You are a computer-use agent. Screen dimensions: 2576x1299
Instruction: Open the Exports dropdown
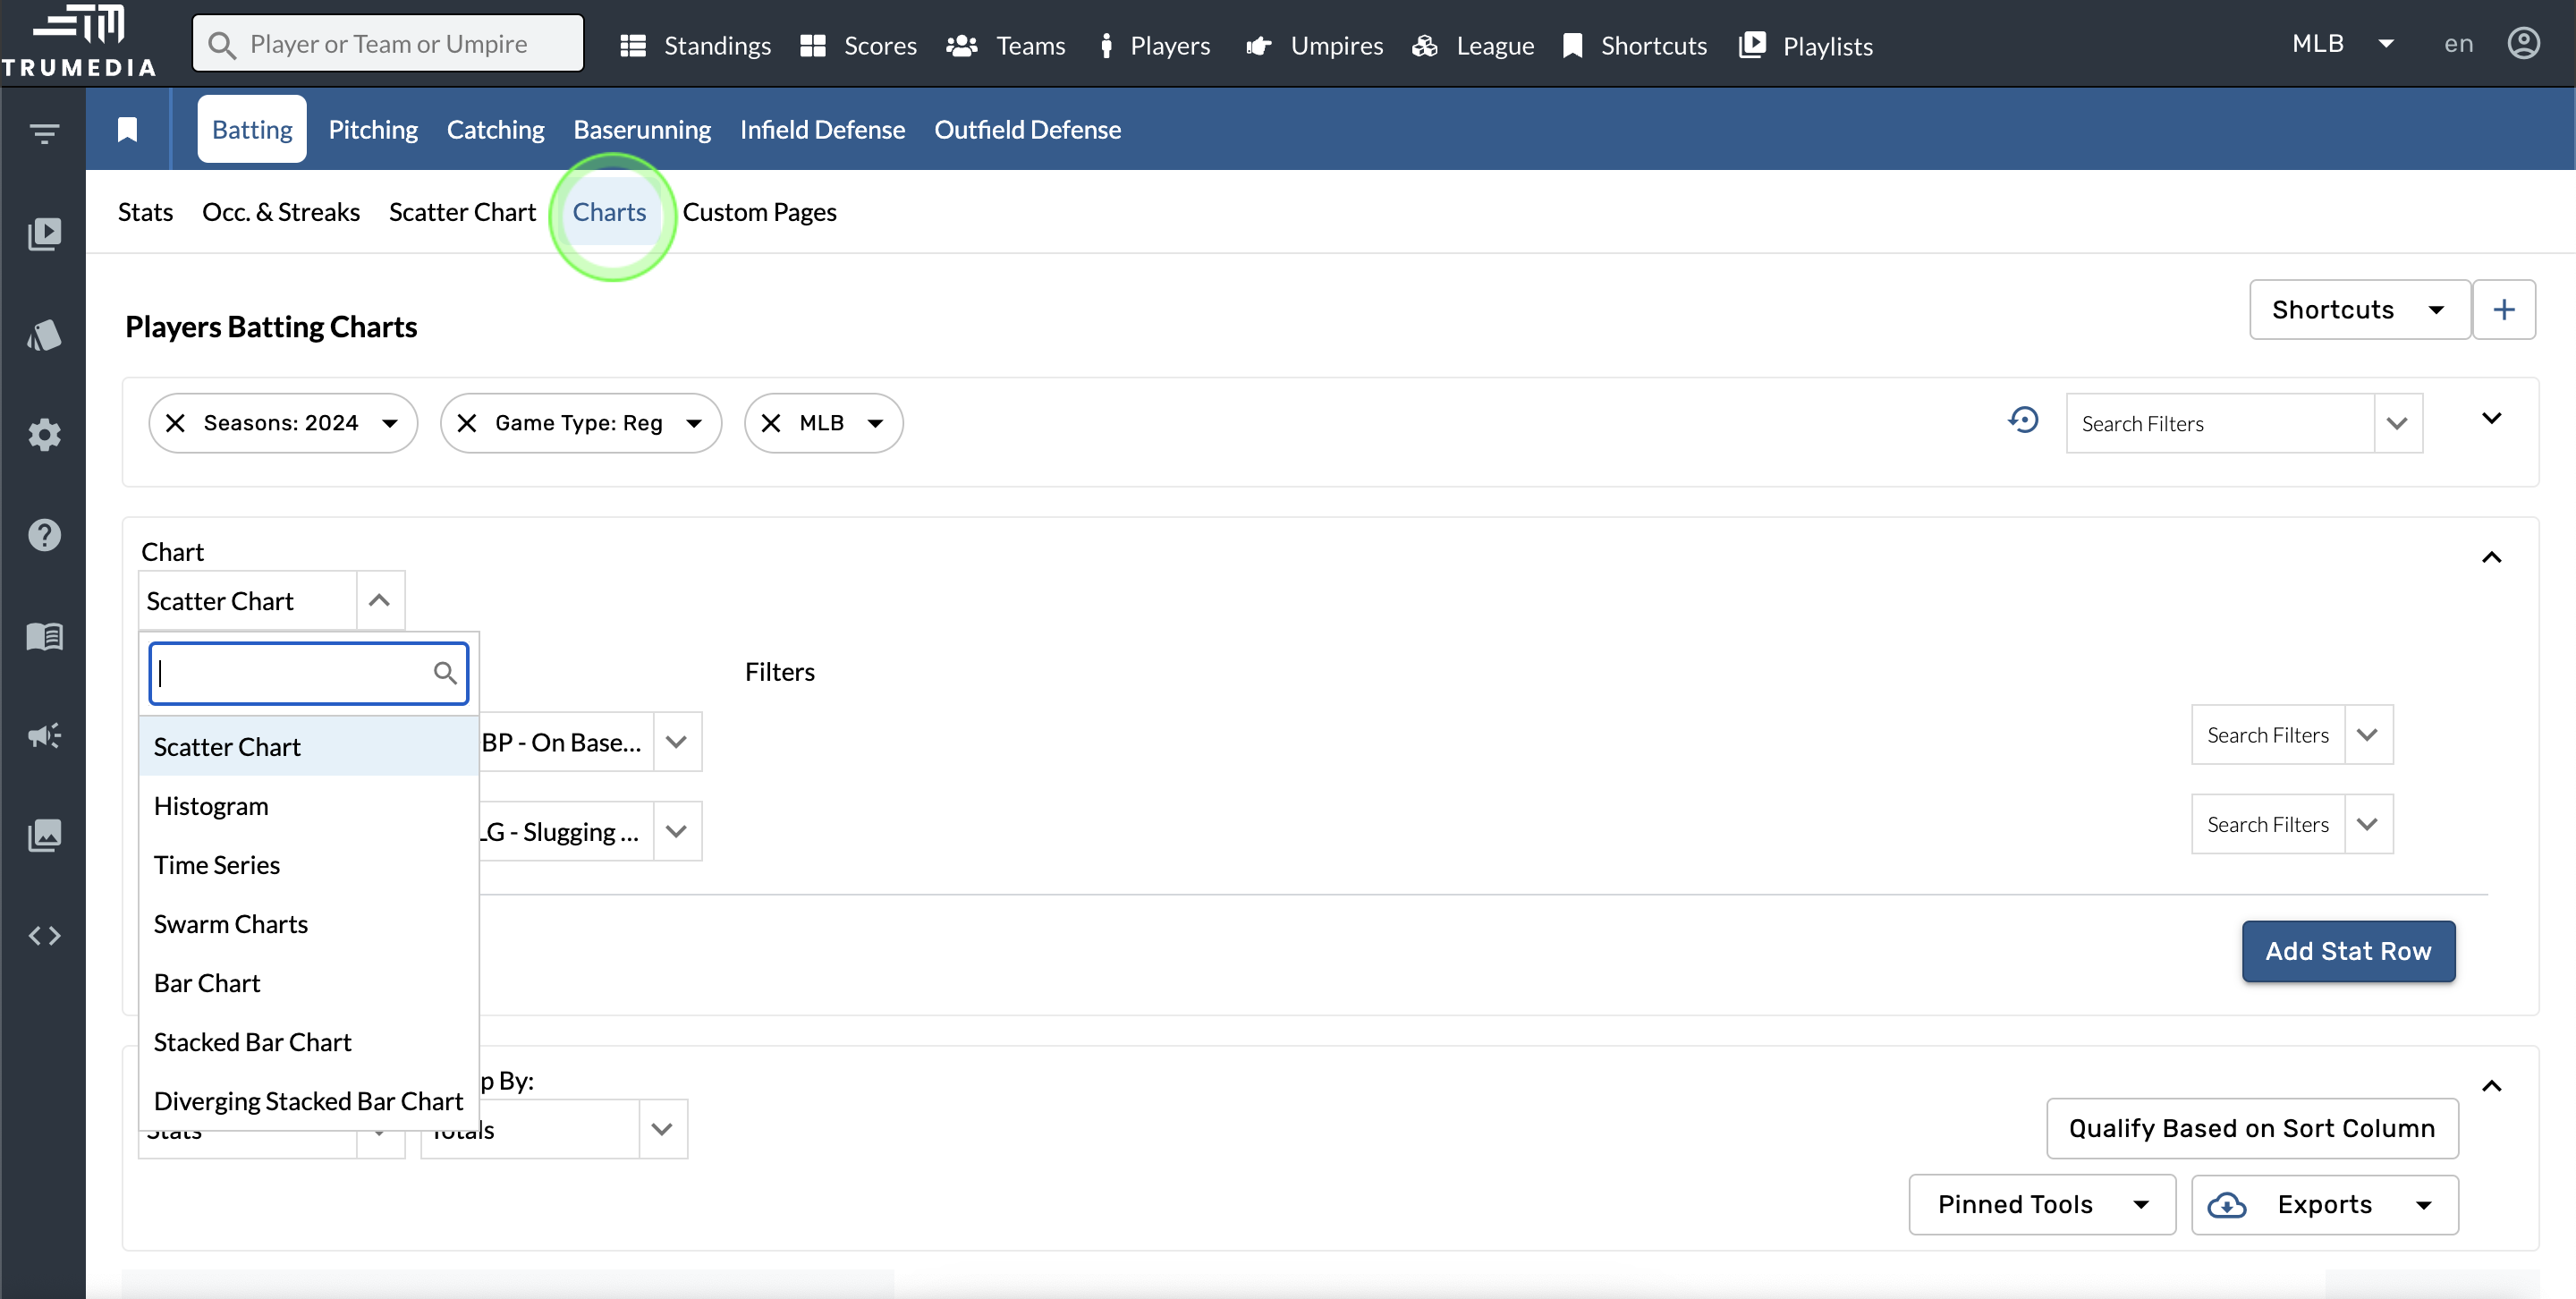[x=2324, y=1205]
